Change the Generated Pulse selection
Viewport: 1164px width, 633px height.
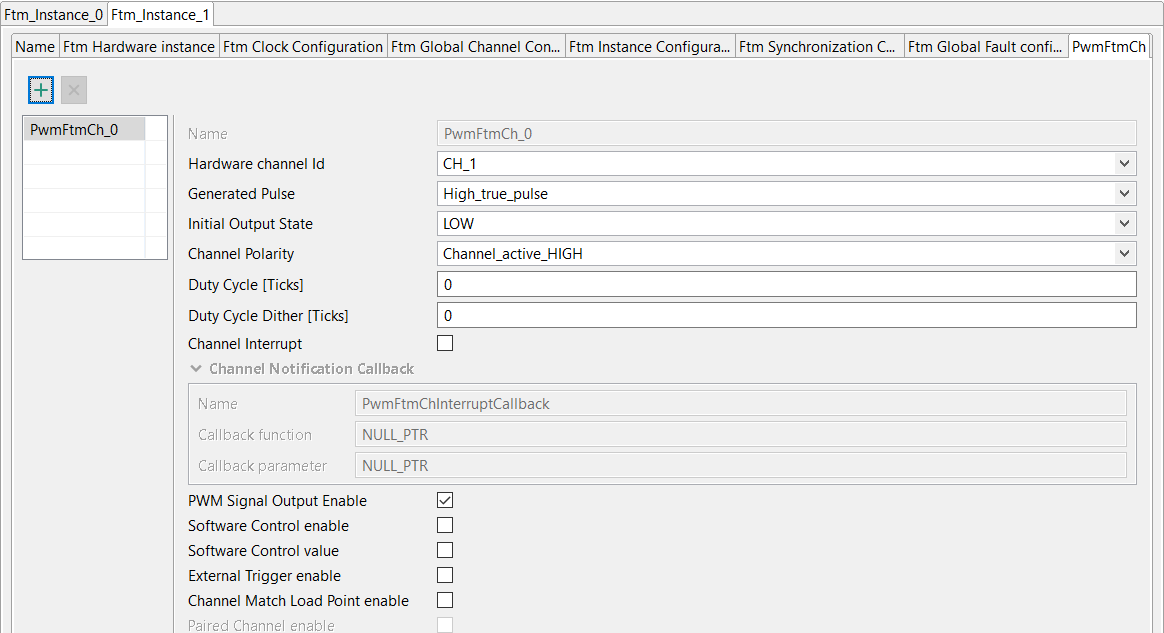1124,193
